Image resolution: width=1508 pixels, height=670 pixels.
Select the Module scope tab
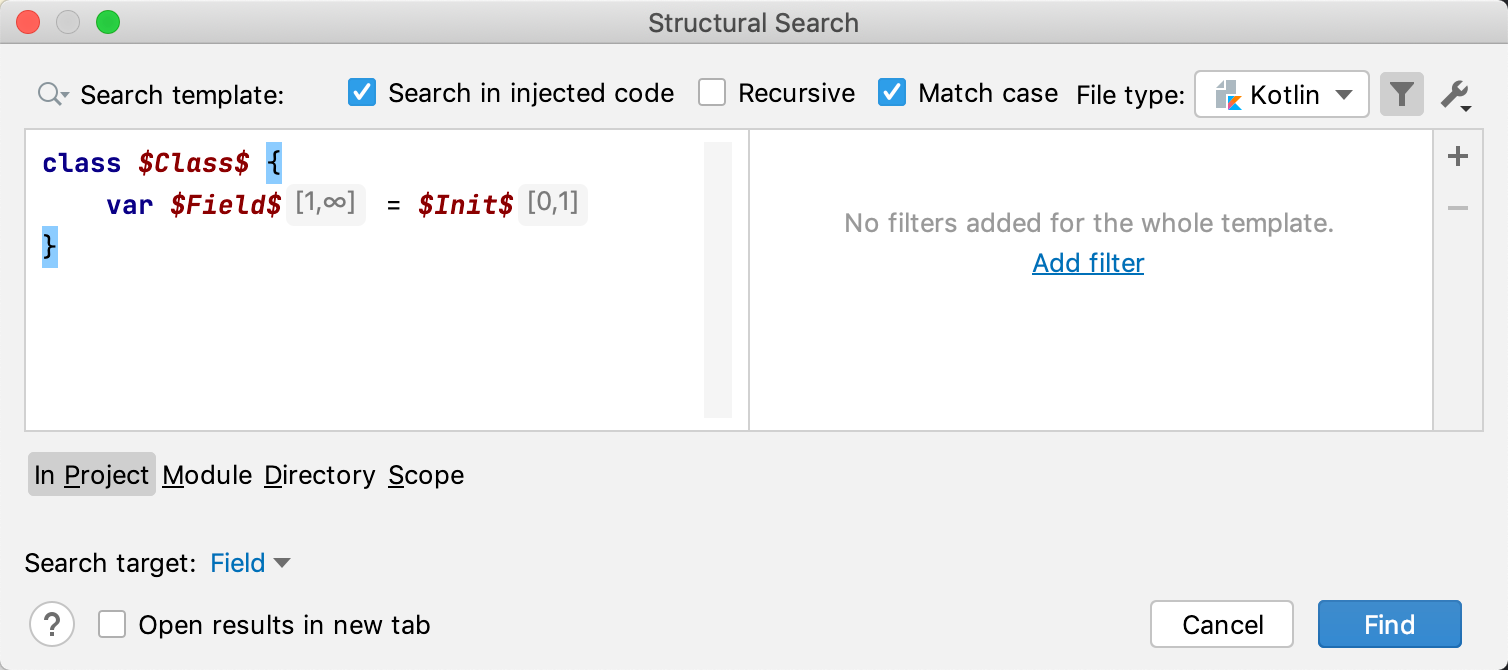pyautogui.click(x=207, y=475)
